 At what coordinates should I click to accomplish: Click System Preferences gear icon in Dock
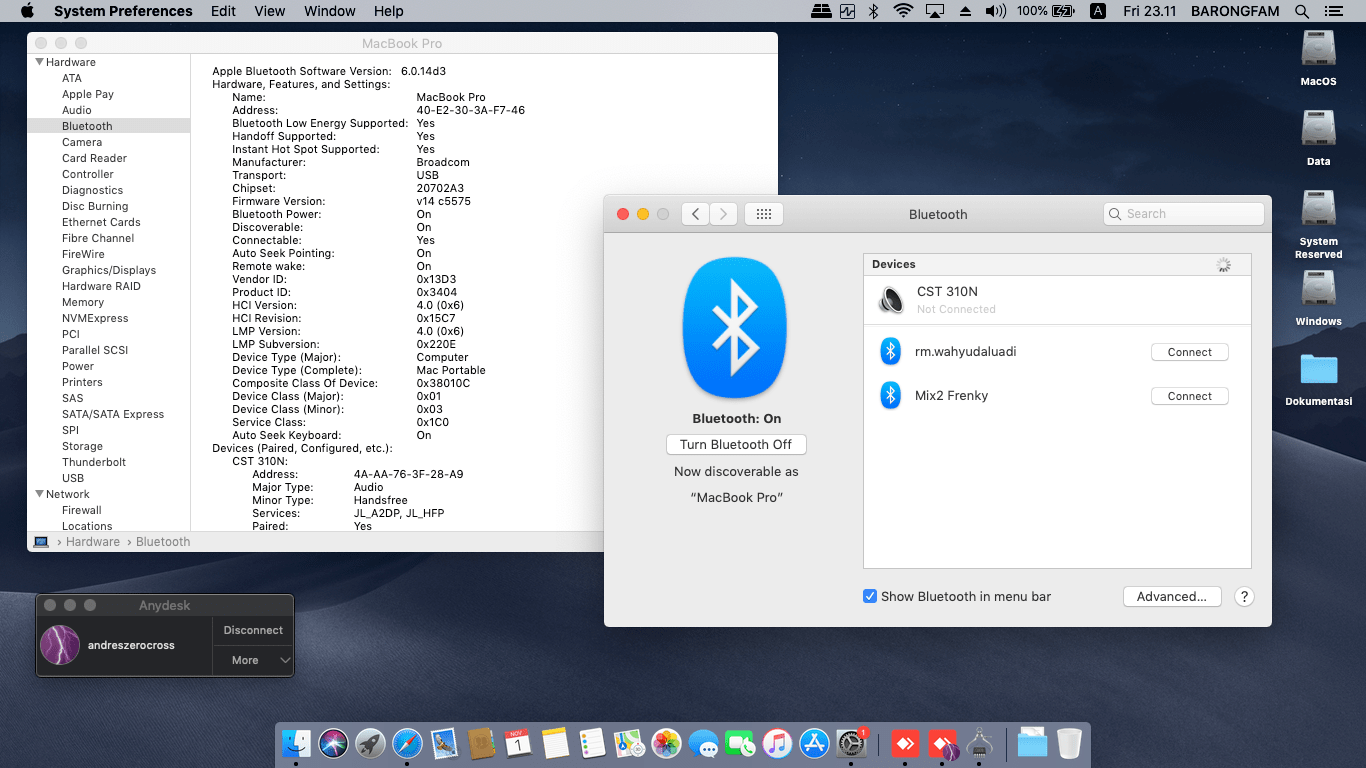click(x=851, y=743)
